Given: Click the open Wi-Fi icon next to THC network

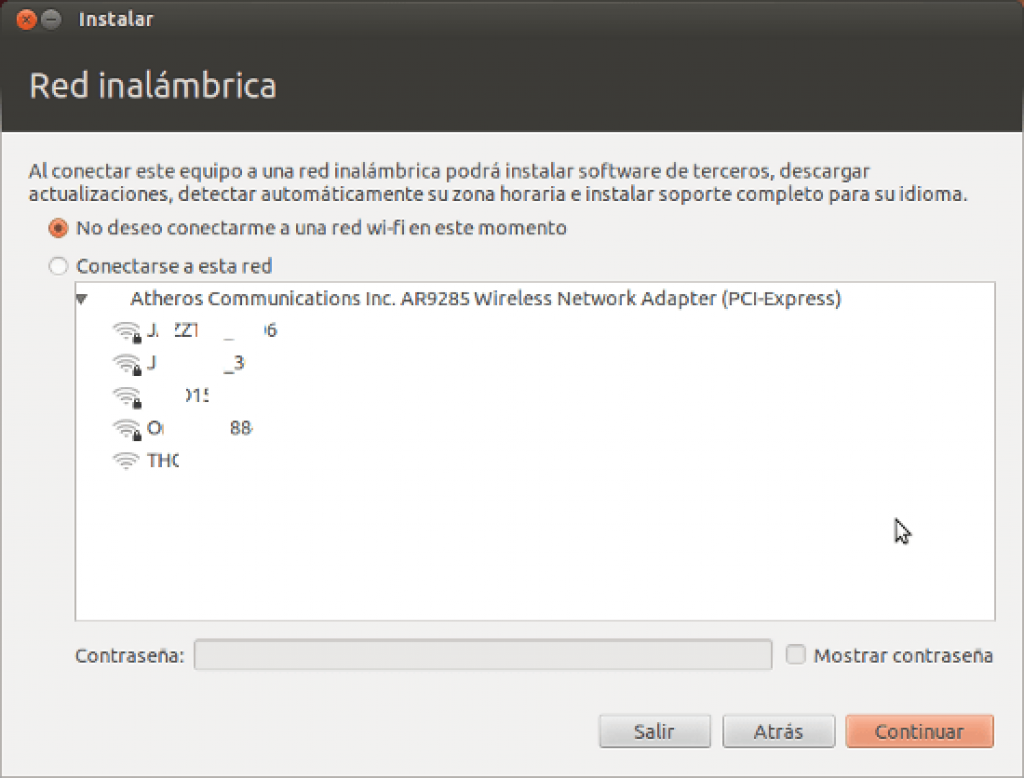Looking at the screenshot, I should (x=126, y=461).
